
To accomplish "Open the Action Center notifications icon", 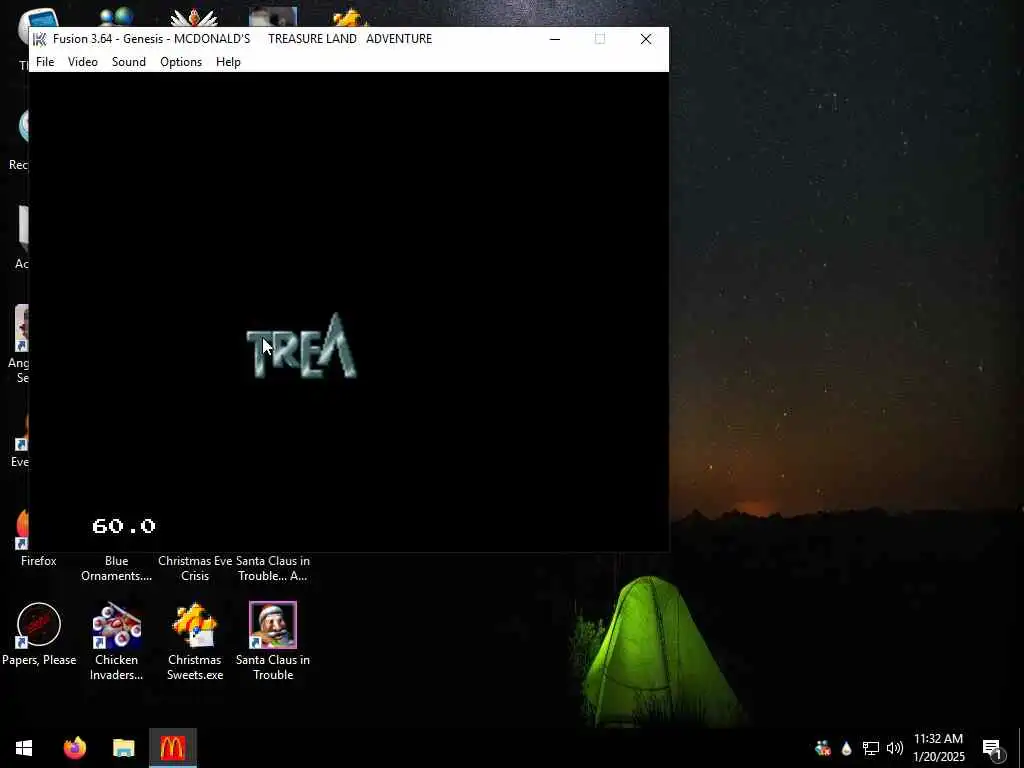I will (992, 748).
